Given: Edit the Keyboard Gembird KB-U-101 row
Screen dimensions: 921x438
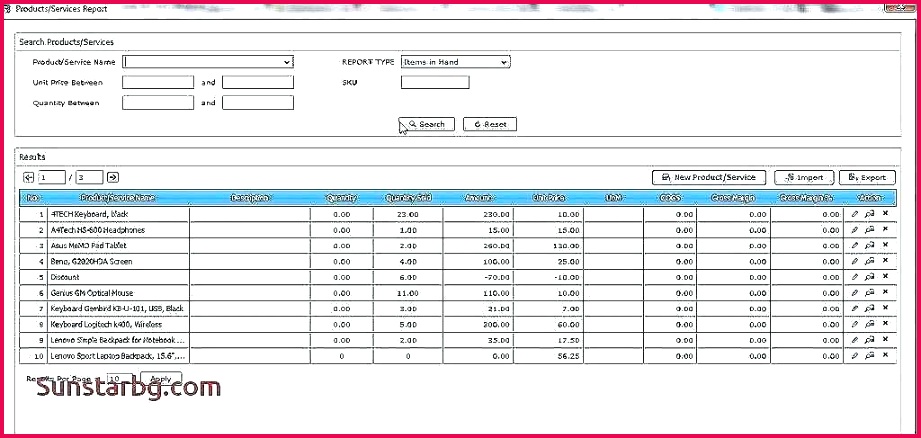Looking at the screenshot, I should pos(855,309).
